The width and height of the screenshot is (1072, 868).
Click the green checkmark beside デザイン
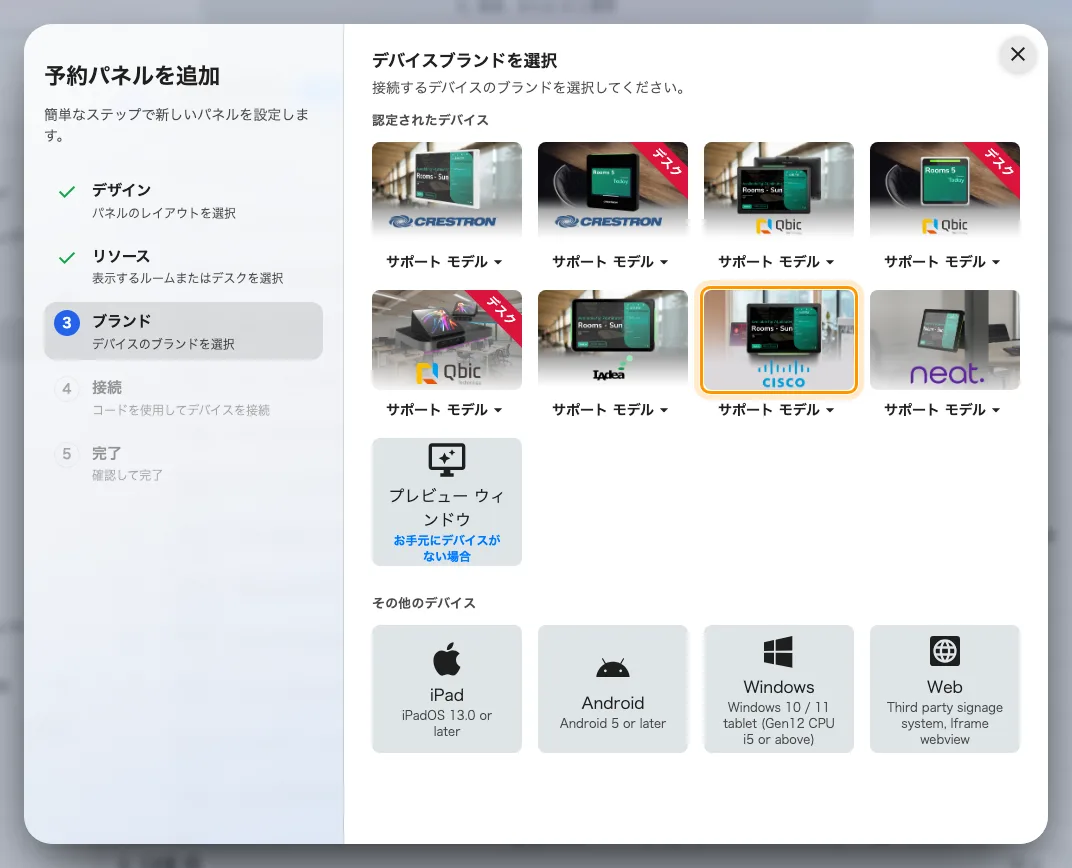point(67,192)
